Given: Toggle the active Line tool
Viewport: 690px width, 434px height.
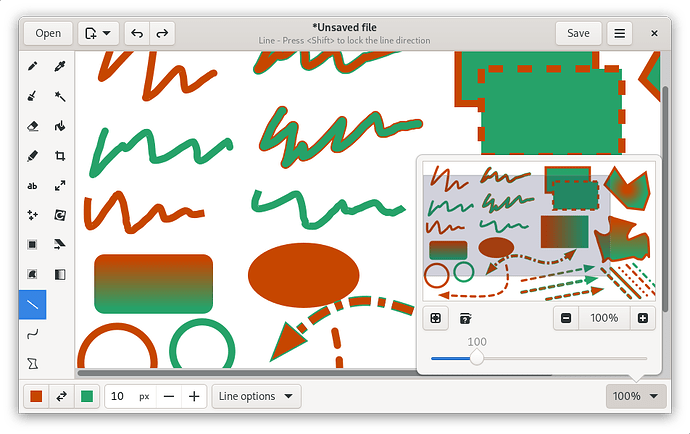Looking at the screenshot, I should click(x=33, y=304).
